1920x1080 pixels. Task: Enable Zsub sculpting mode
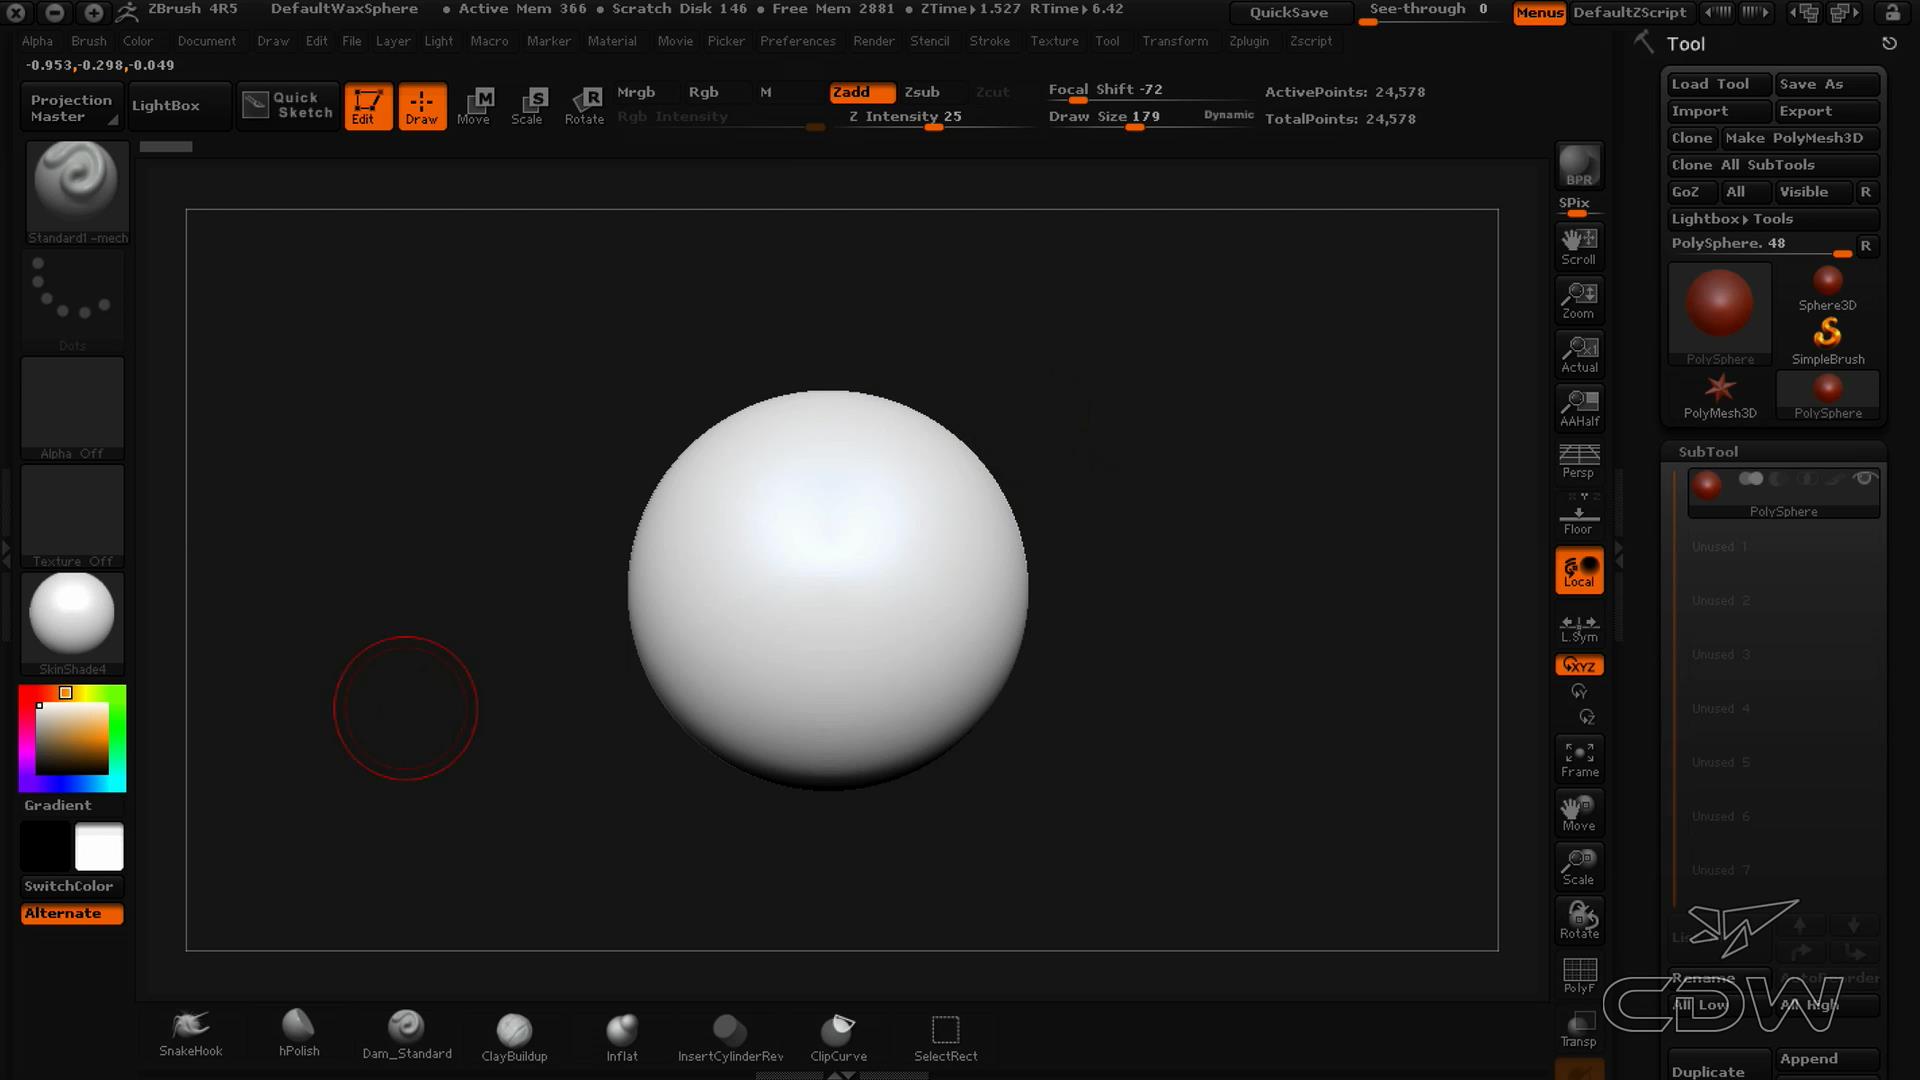[x=922, y=92]
